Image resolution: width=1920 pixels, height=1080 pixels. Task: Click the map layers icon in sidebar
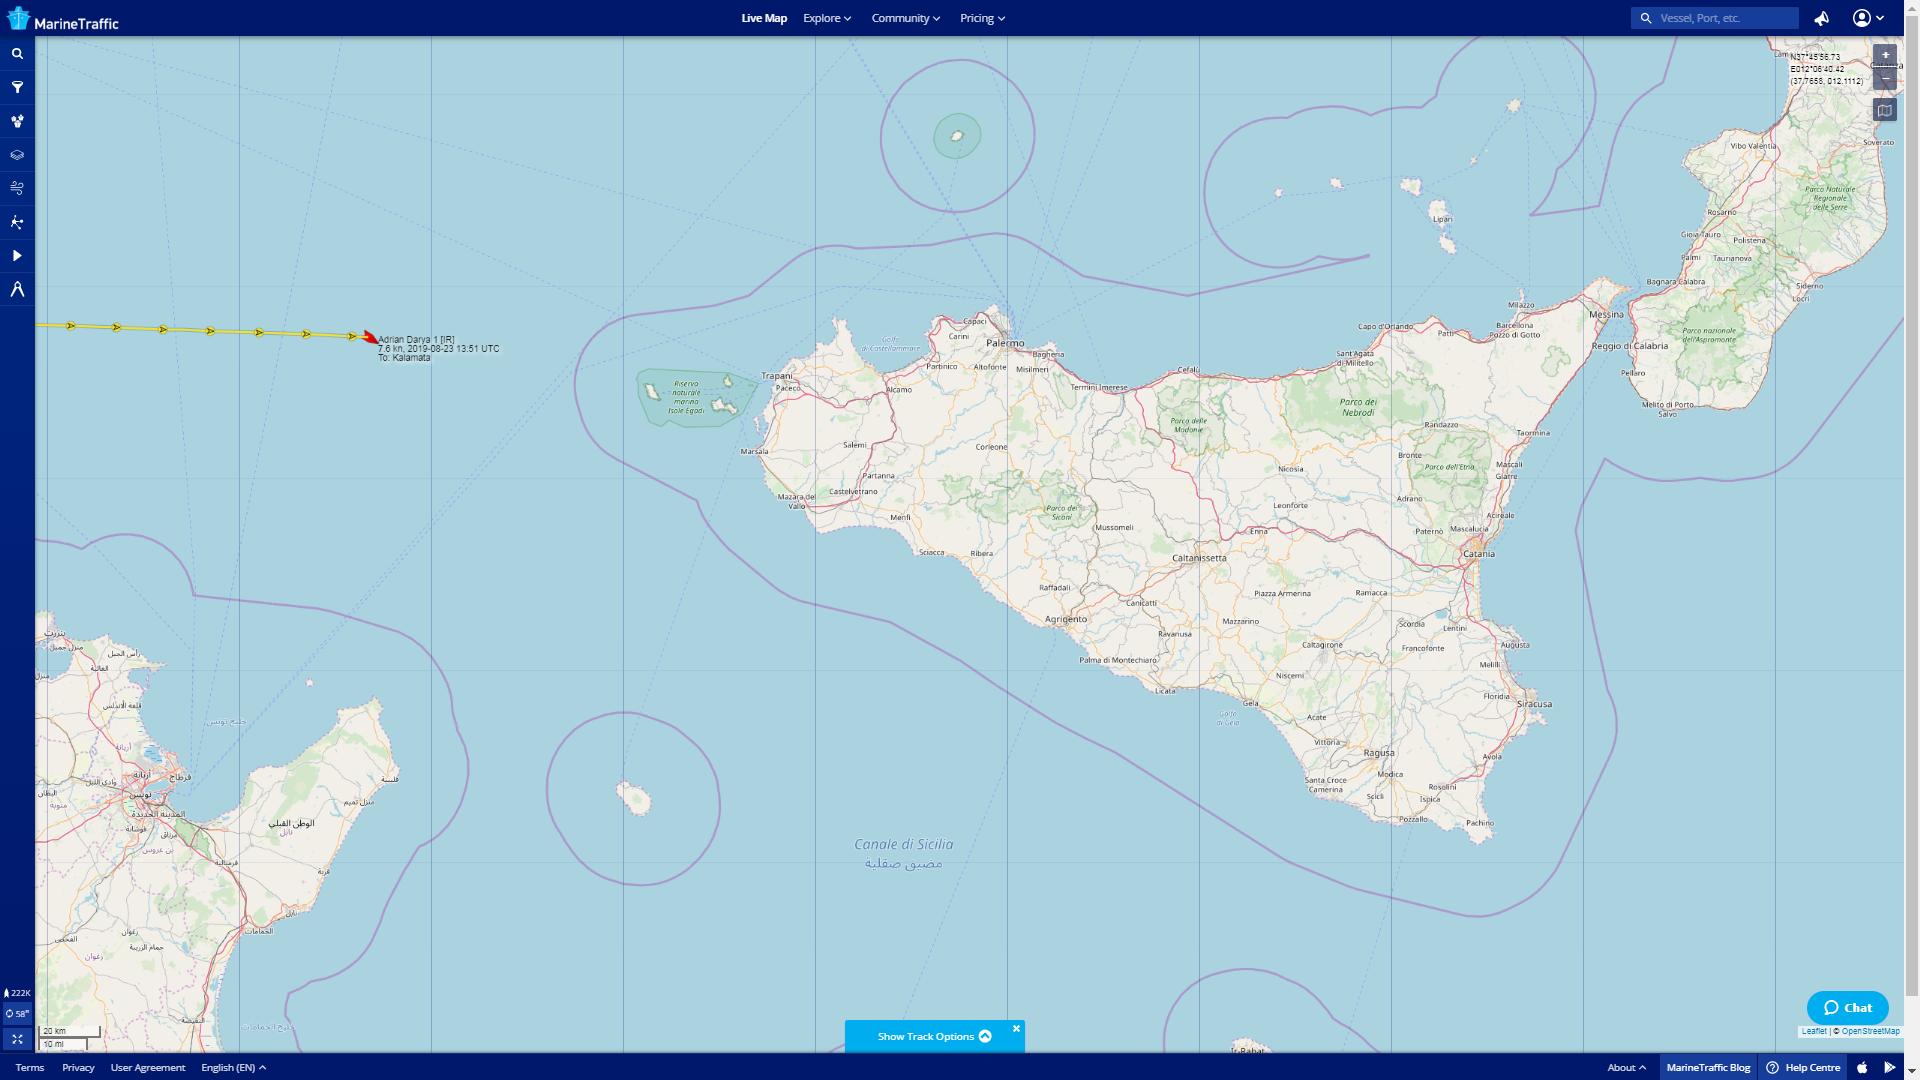coord(17,155)
